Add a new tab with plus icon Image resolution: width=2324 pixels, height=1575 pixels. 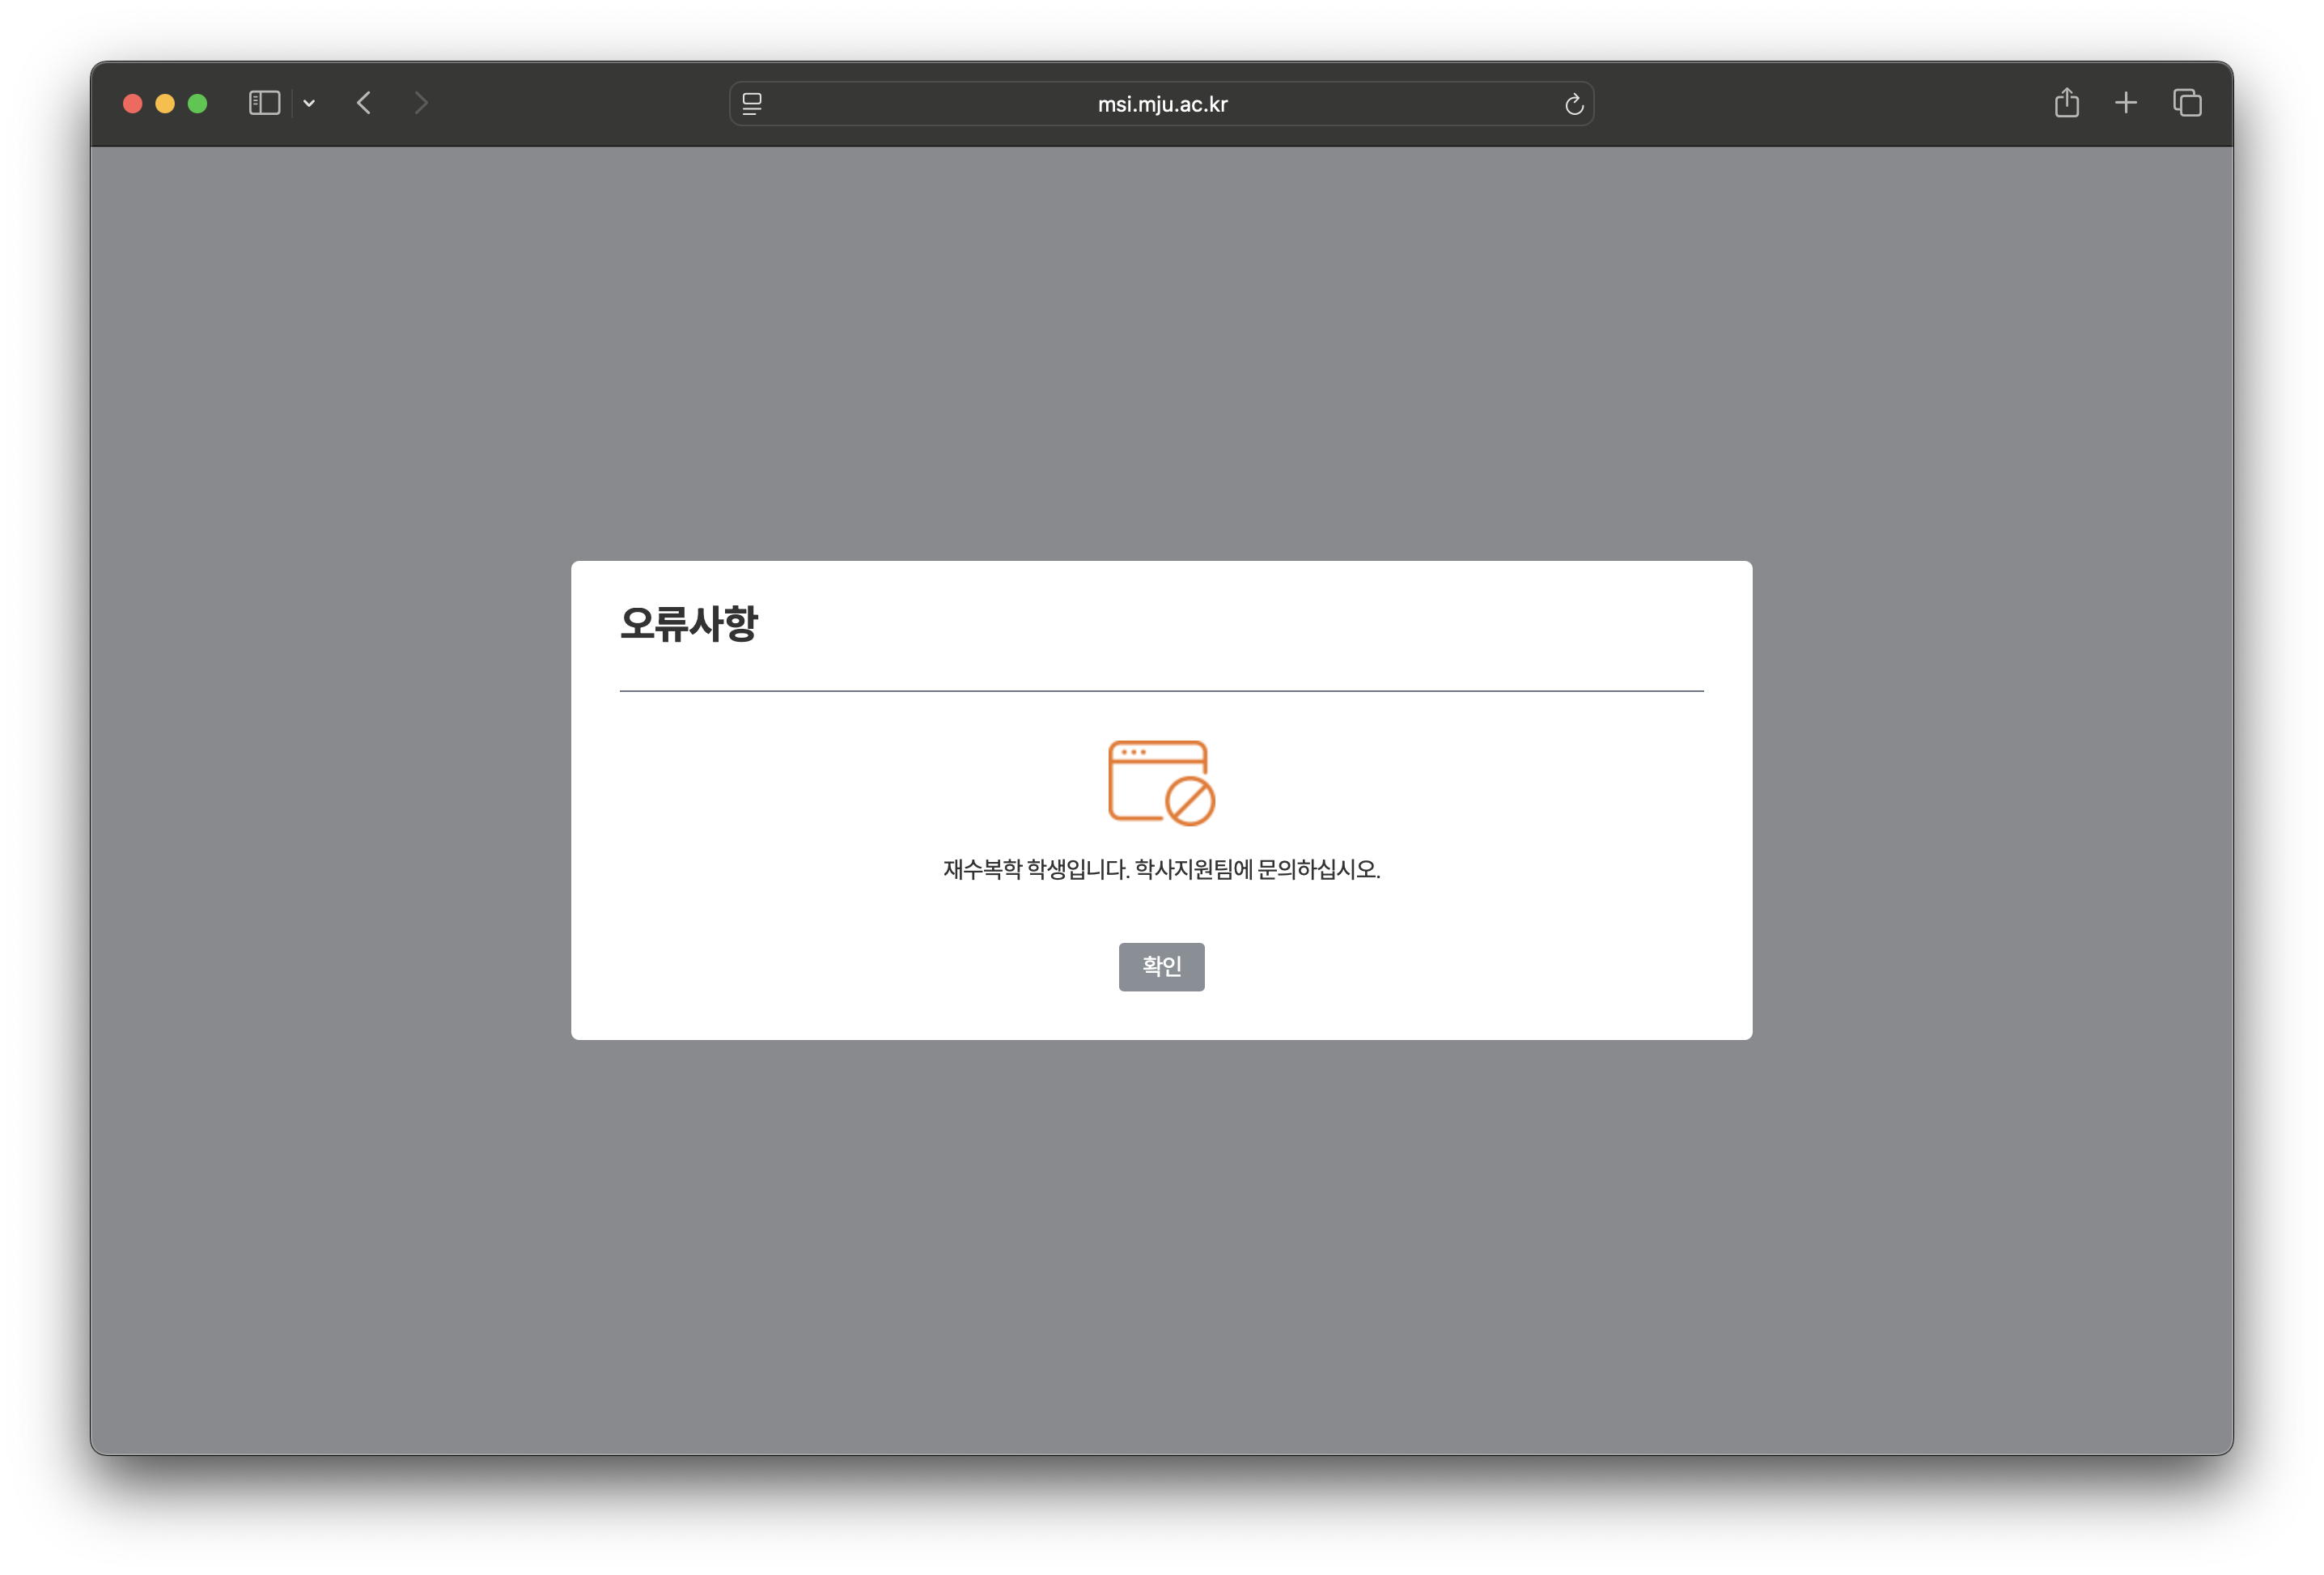pyautogui.click(x=2126, y=102)
